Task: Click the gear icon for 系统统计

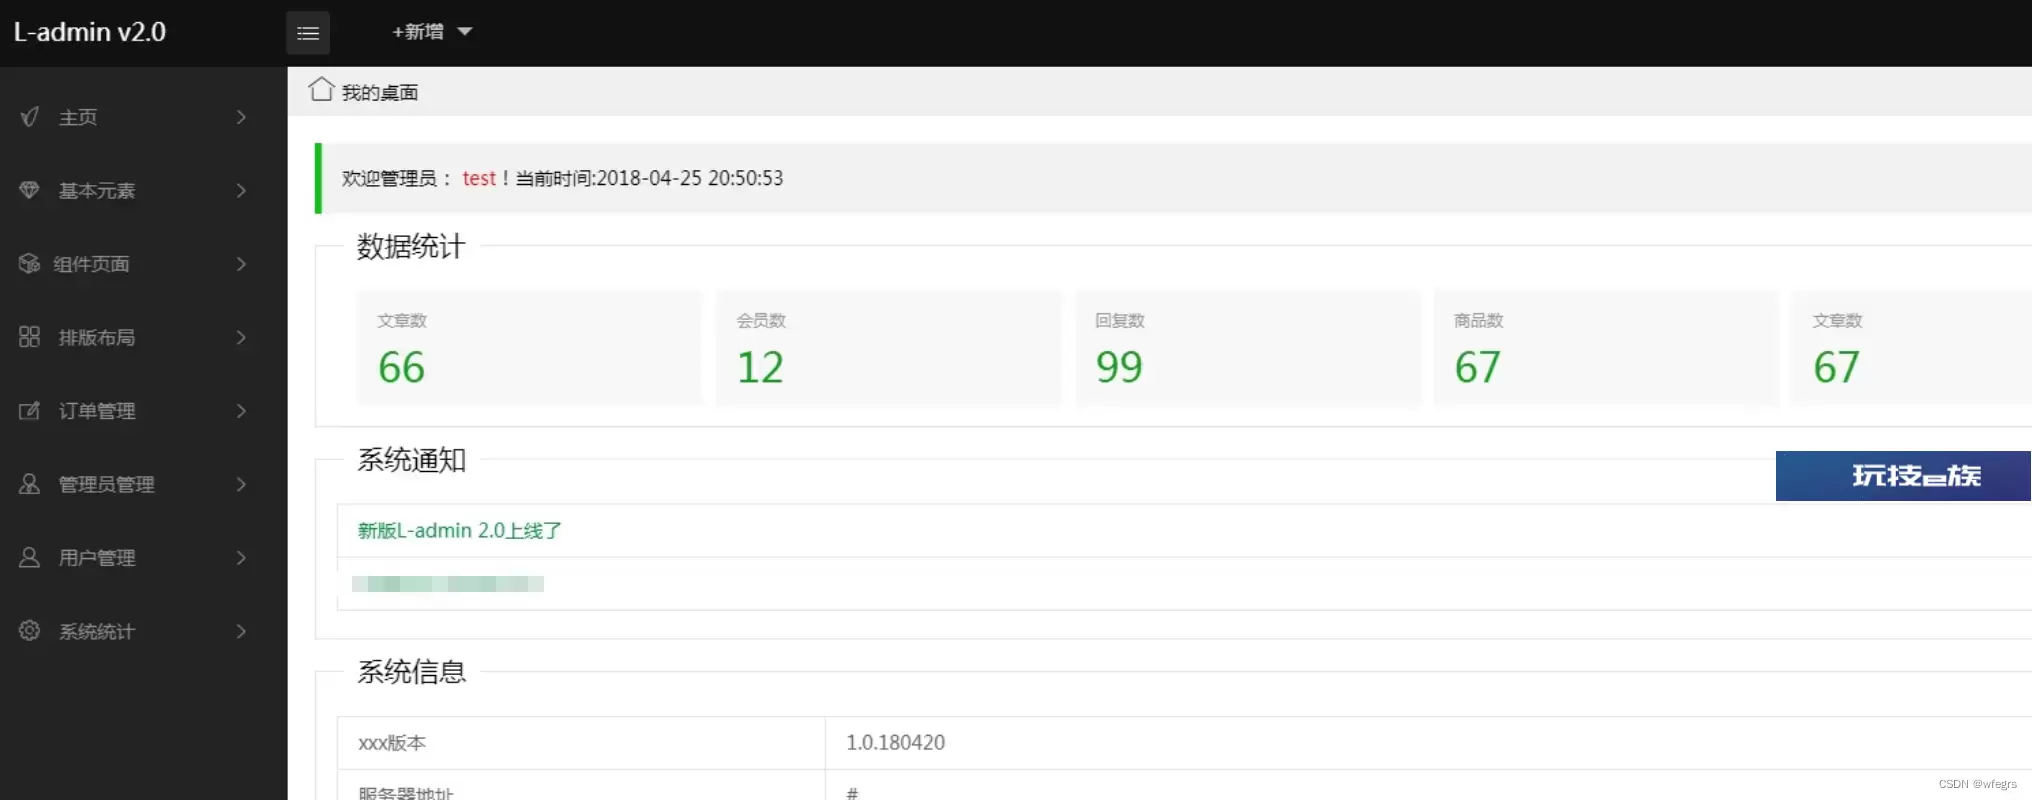Action: 30,631
